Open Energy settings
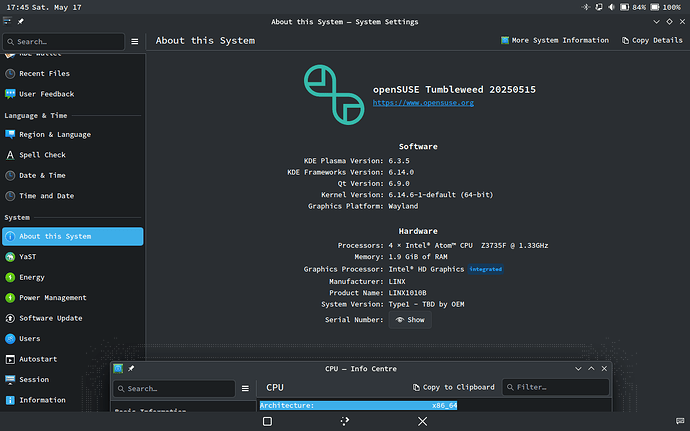The width and height of the screenshot is (690, 431). (73, 277)
